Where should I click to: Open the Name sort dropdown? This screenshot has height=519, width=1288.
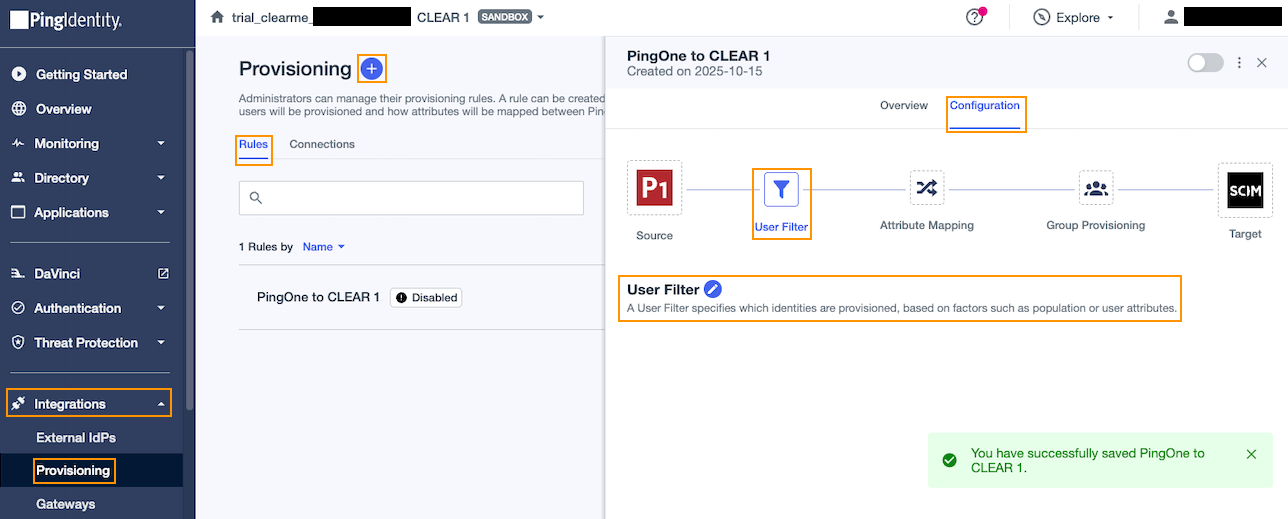[323, 246]
